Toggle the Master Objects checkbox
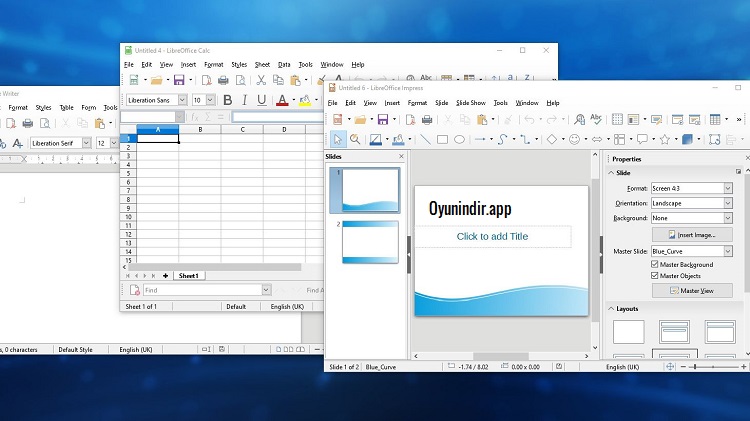The height and width of the screenshot is (421, 750). (655, 276)
